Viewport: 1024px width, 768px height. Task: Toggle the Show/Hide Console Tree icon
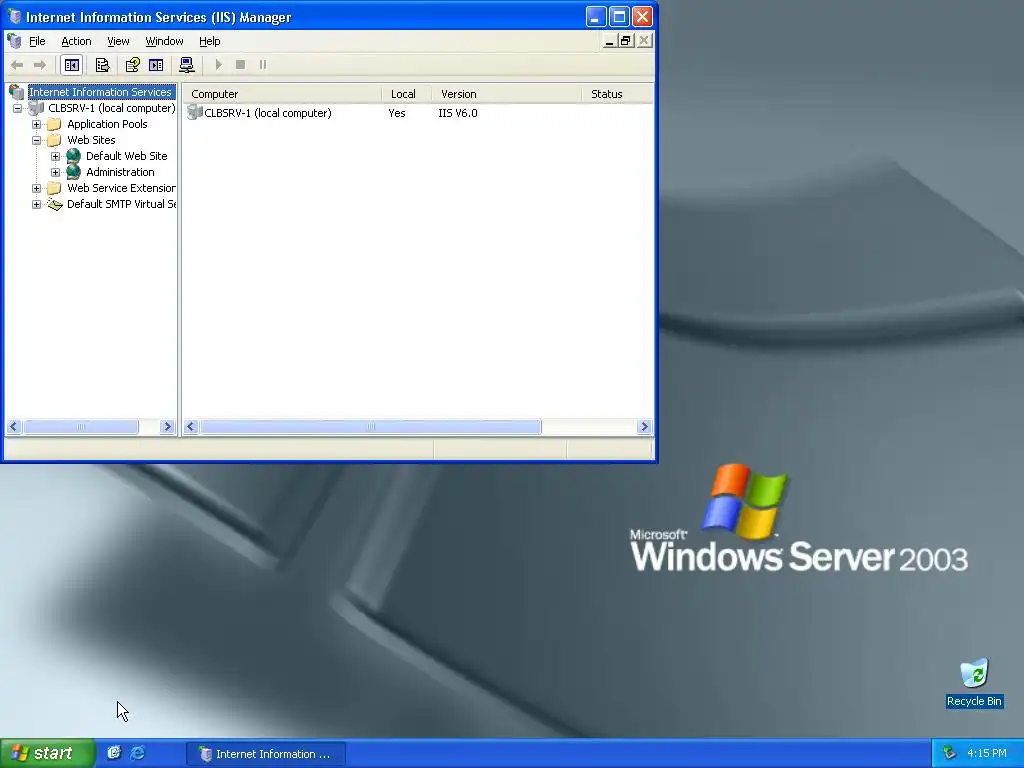[71, 65]
